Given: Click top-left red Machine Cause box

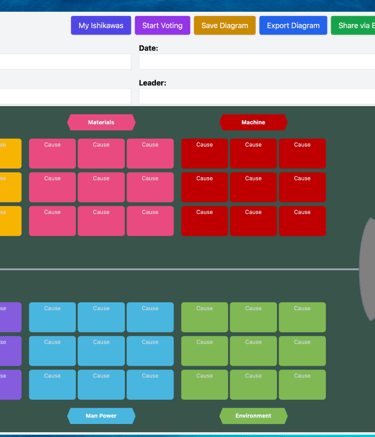Looking at the screenshot, I should pyautogui.click(x=204, y=154).
